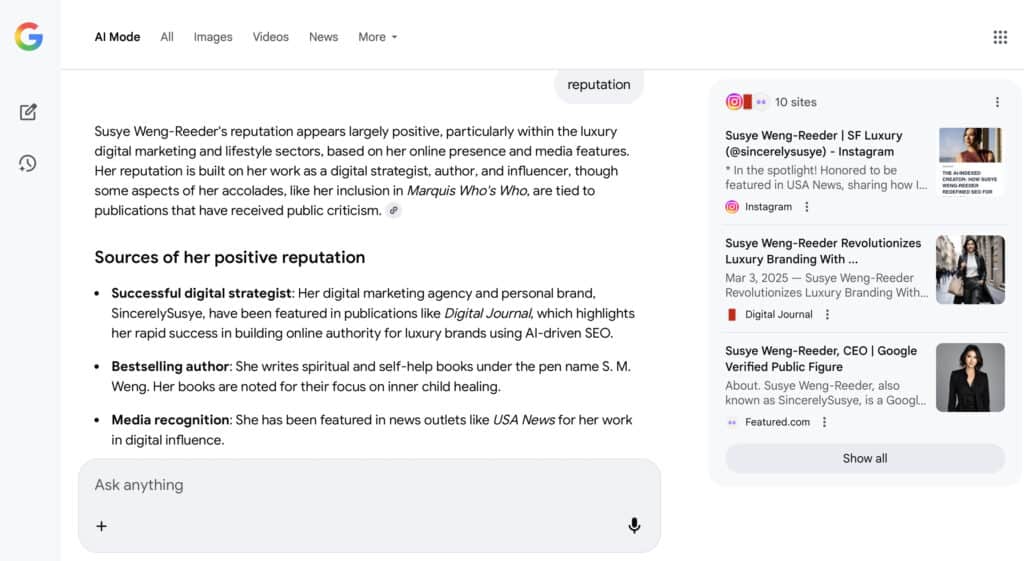Open options menu beside 10 sites
1024x561 pixels.
996,102
